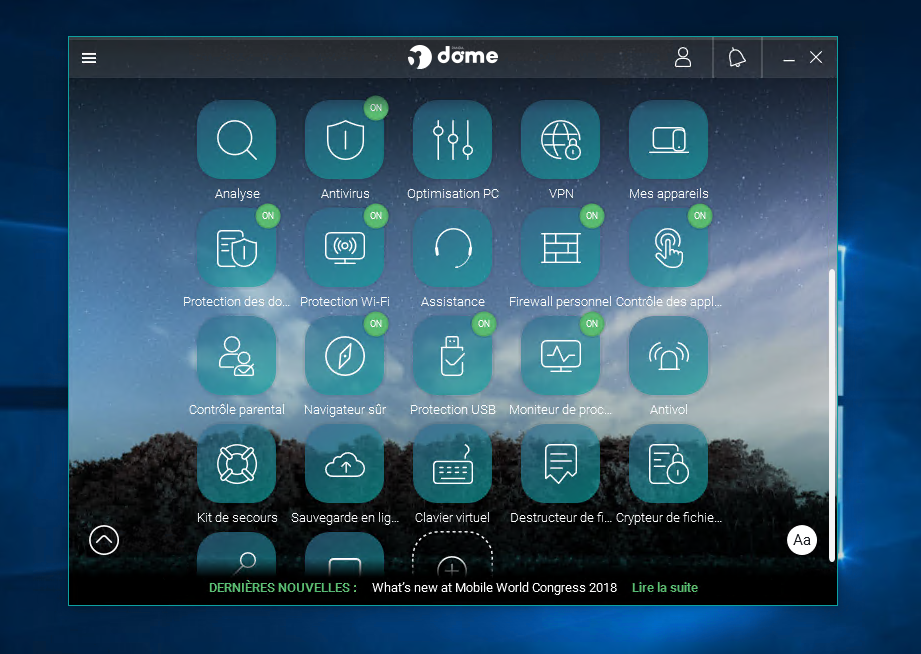921x654 pixels.
Task: Open the Analyse scan tile
Action: click(237, 139)
